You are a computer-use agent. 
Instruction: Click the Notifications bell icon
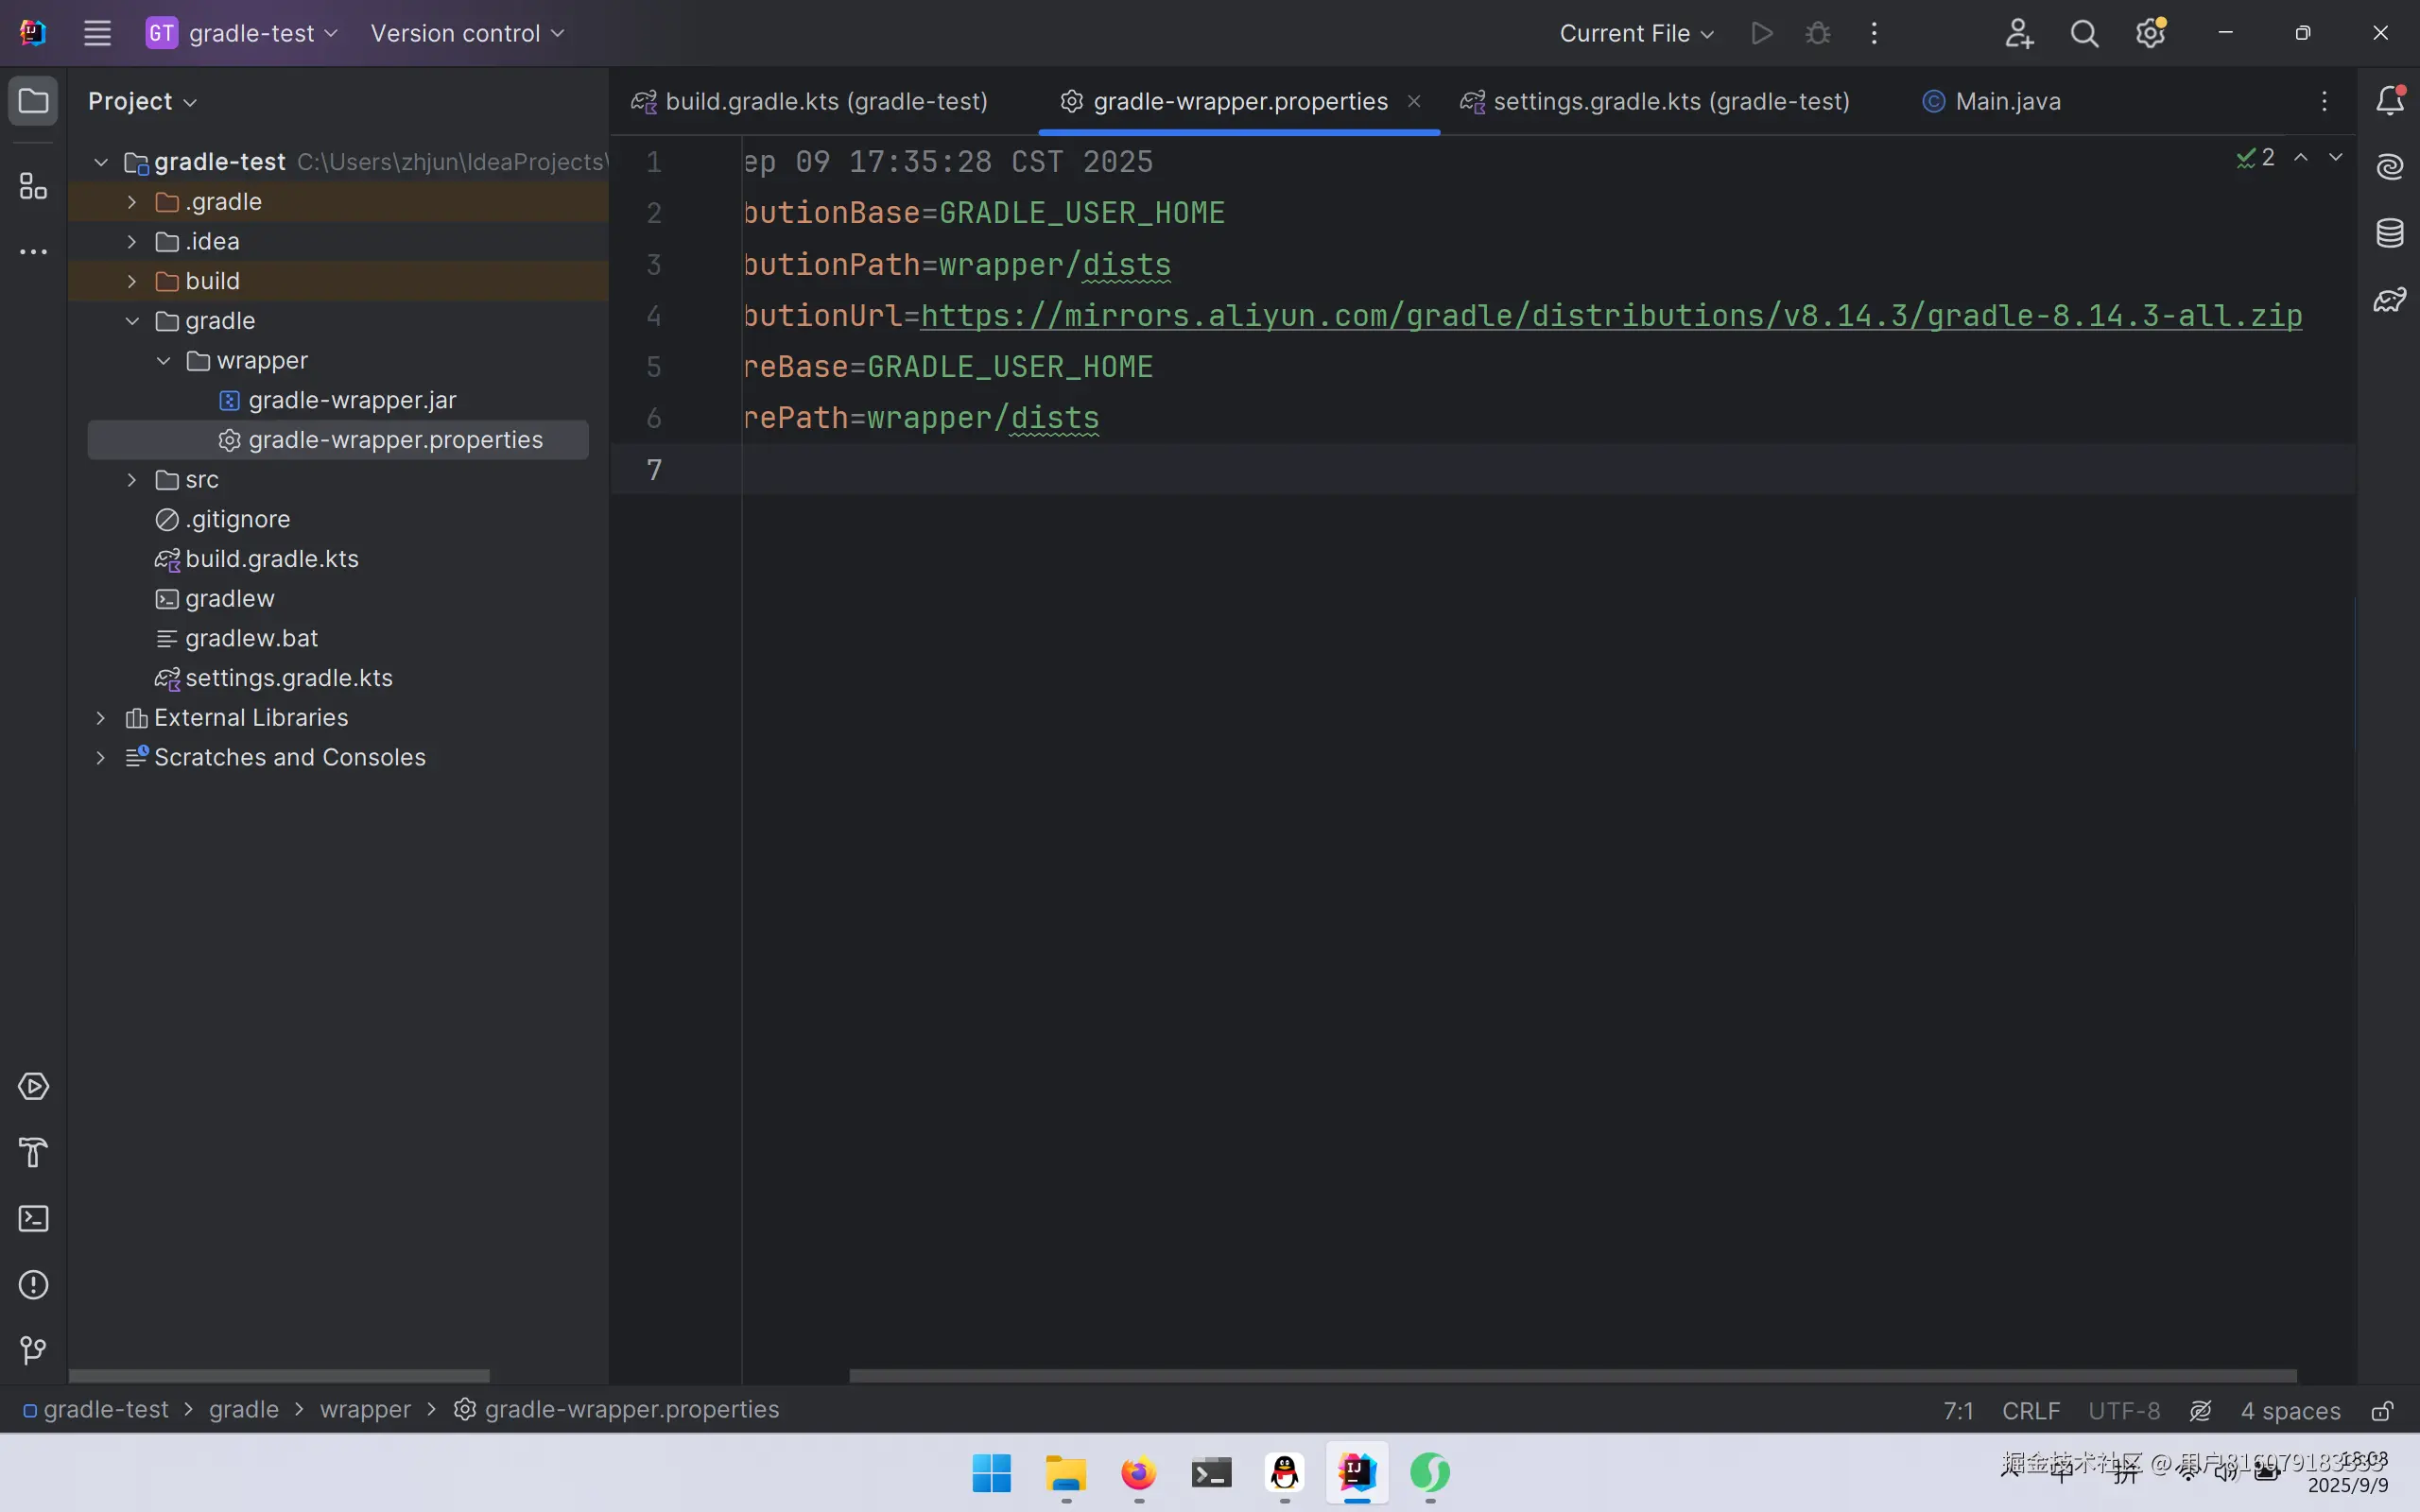coord(2389,100)
